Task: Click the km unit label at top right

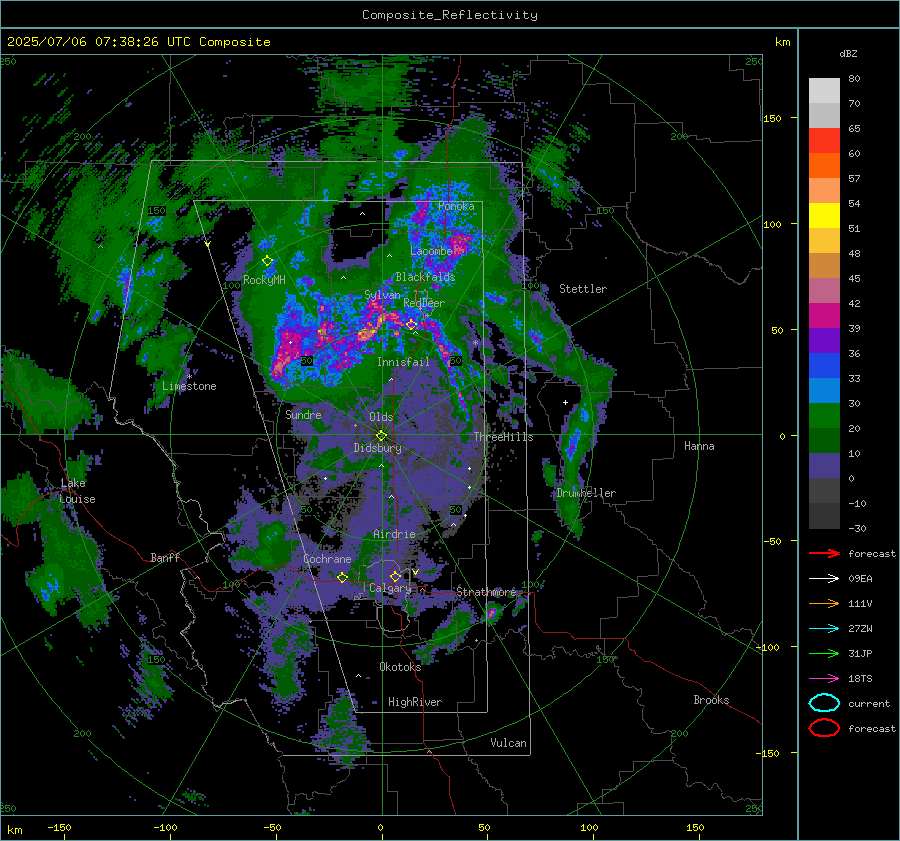Action: coord(782,41)
